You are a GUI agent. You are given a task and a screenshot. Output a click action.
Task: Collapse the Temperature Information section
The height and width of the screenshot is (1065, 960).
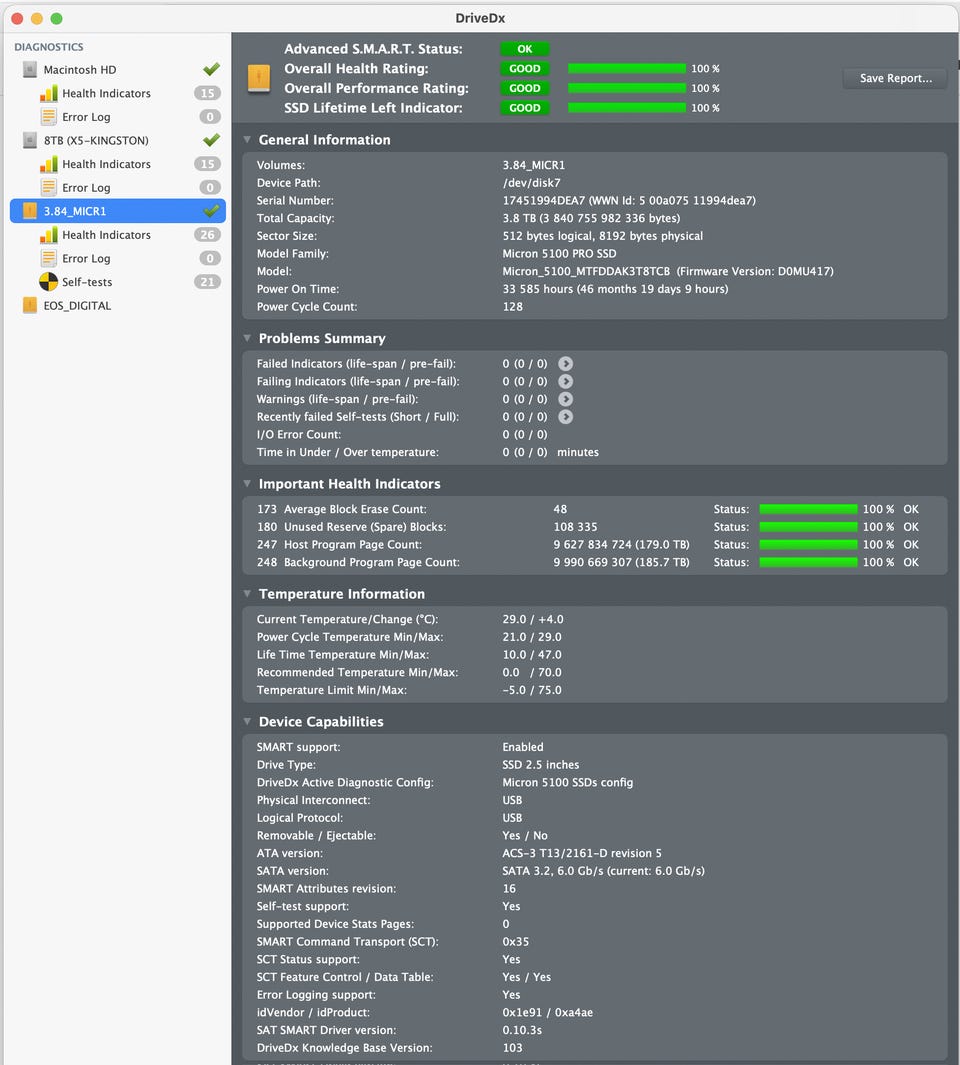[247, 594]
